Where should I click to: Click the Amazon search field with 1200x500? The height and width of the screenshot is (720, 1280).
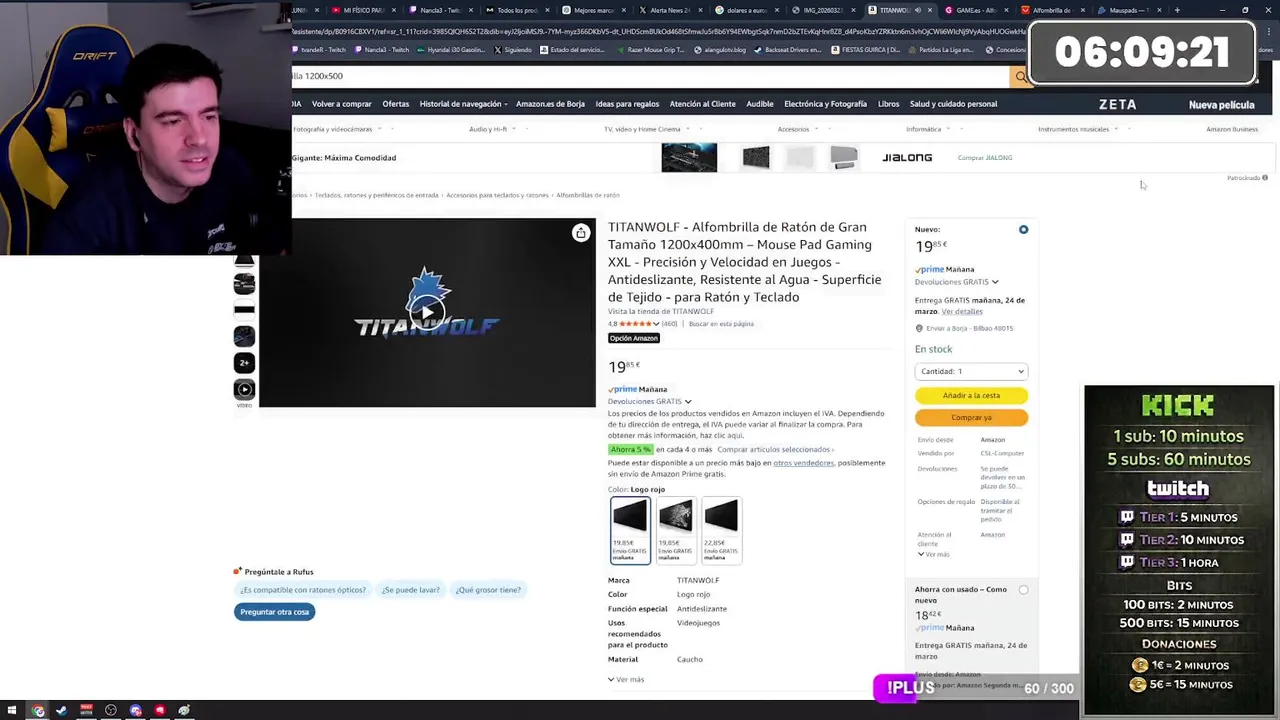coord(650,76)
